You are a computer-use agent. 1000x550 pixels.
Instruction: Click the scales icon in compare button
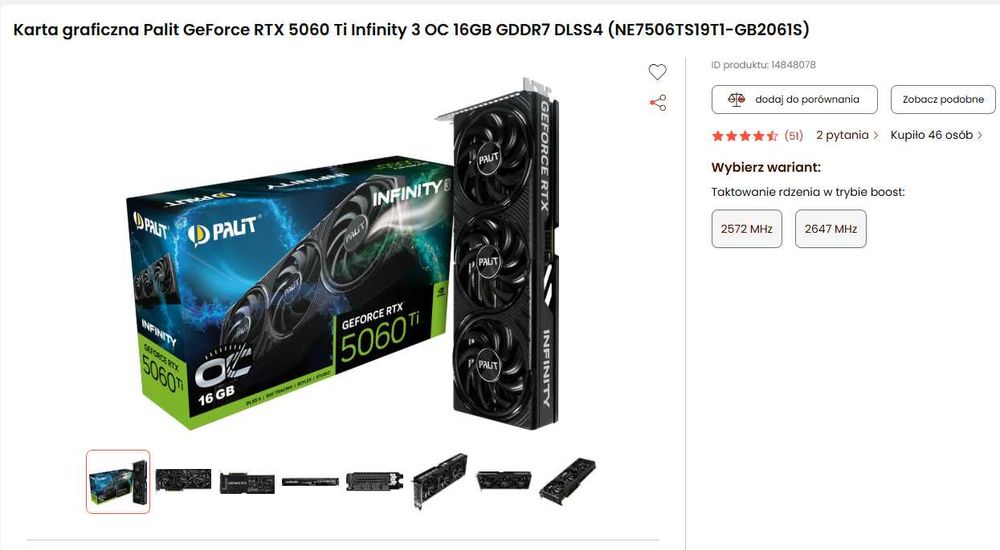pos(736,100)
